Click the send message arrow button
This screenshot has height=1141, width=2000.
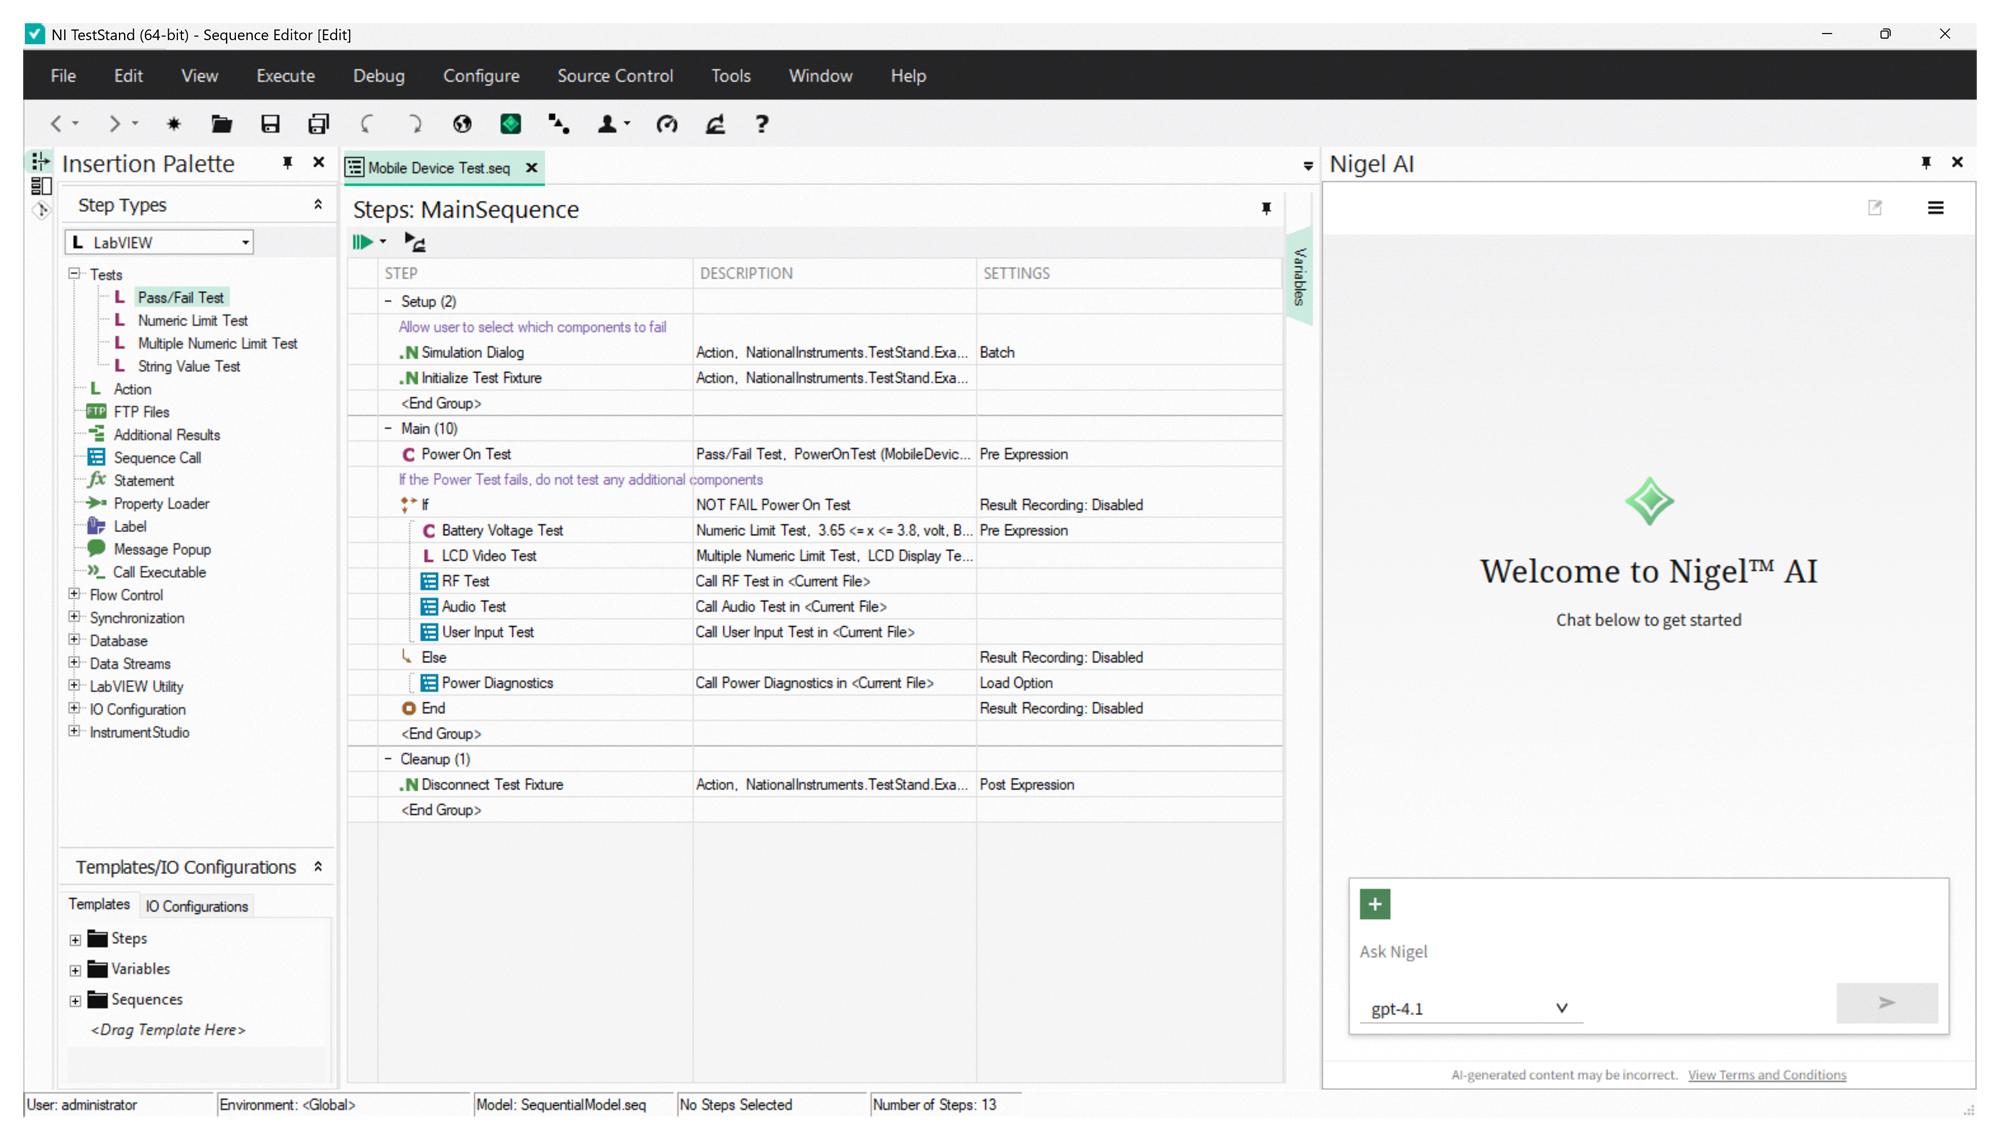coord(1887,1002)
